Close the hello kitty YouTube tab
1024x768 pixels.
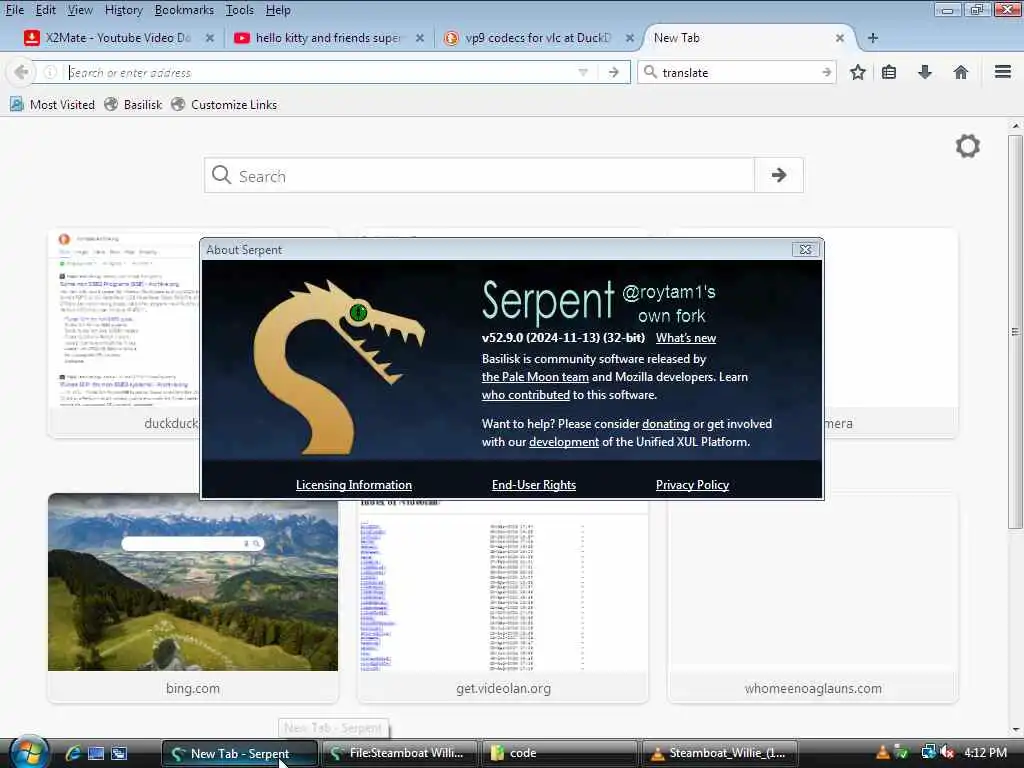(420, 38)
